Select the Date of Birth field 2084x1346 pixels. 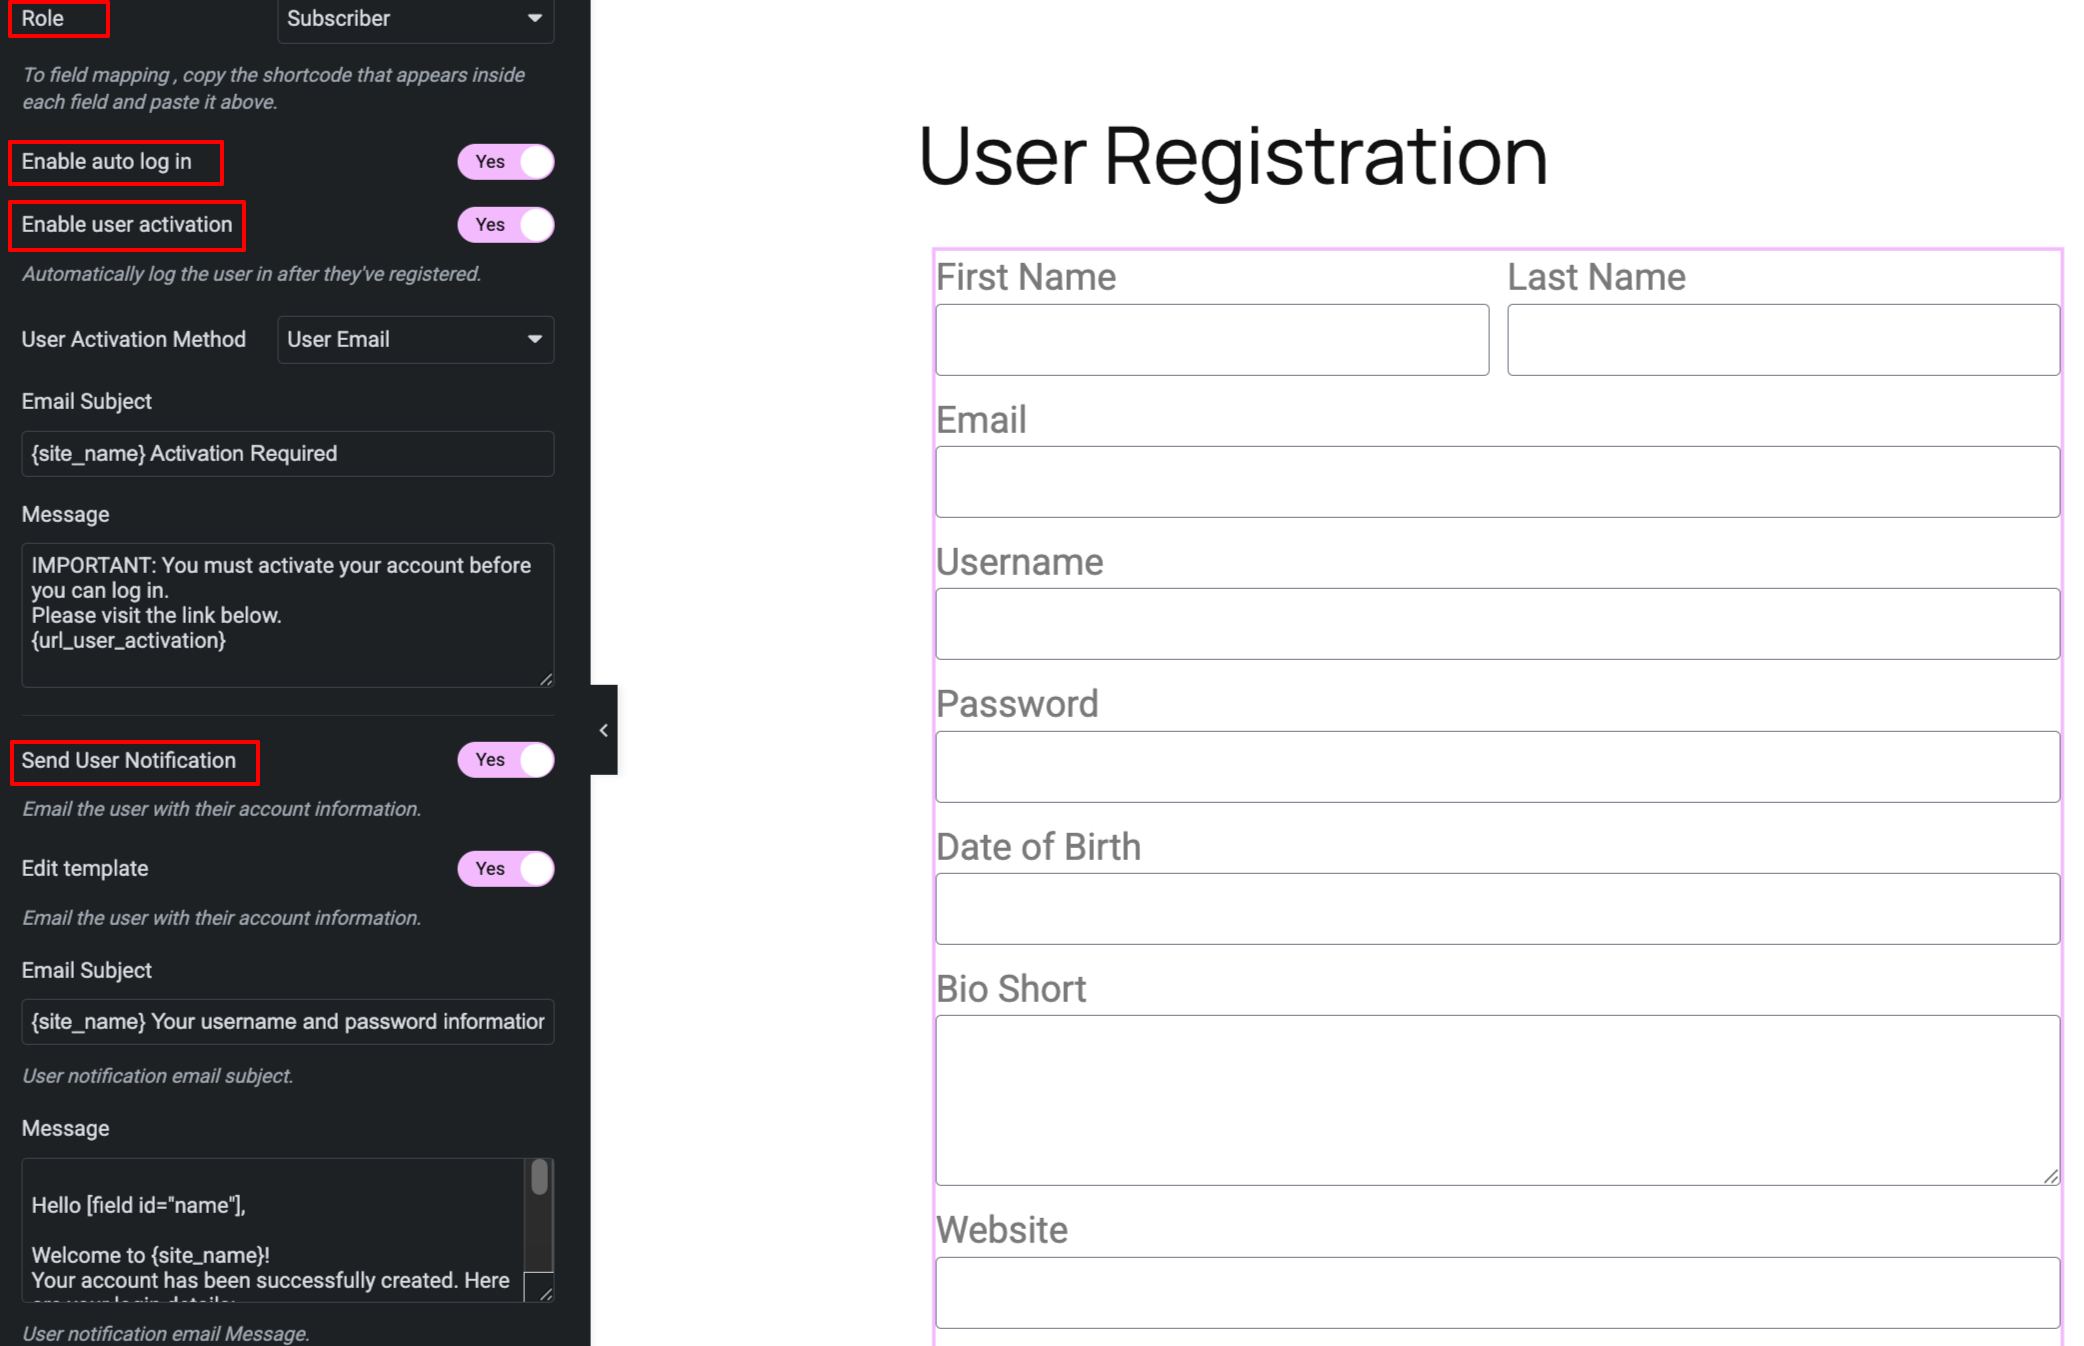pyautogui.click(x=1497, y=907)
